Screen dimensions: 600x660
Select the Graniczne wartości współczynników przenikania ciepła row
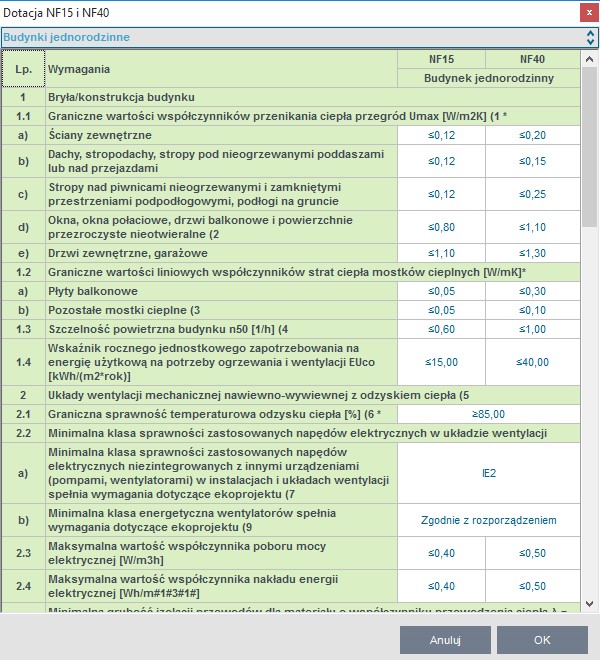pos(291,116)
